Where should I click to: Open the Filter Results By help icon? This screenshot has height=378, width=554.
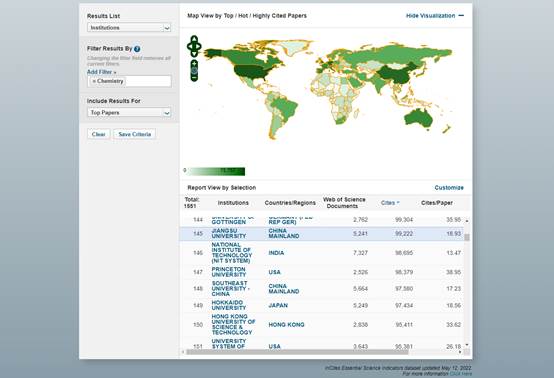137,49
